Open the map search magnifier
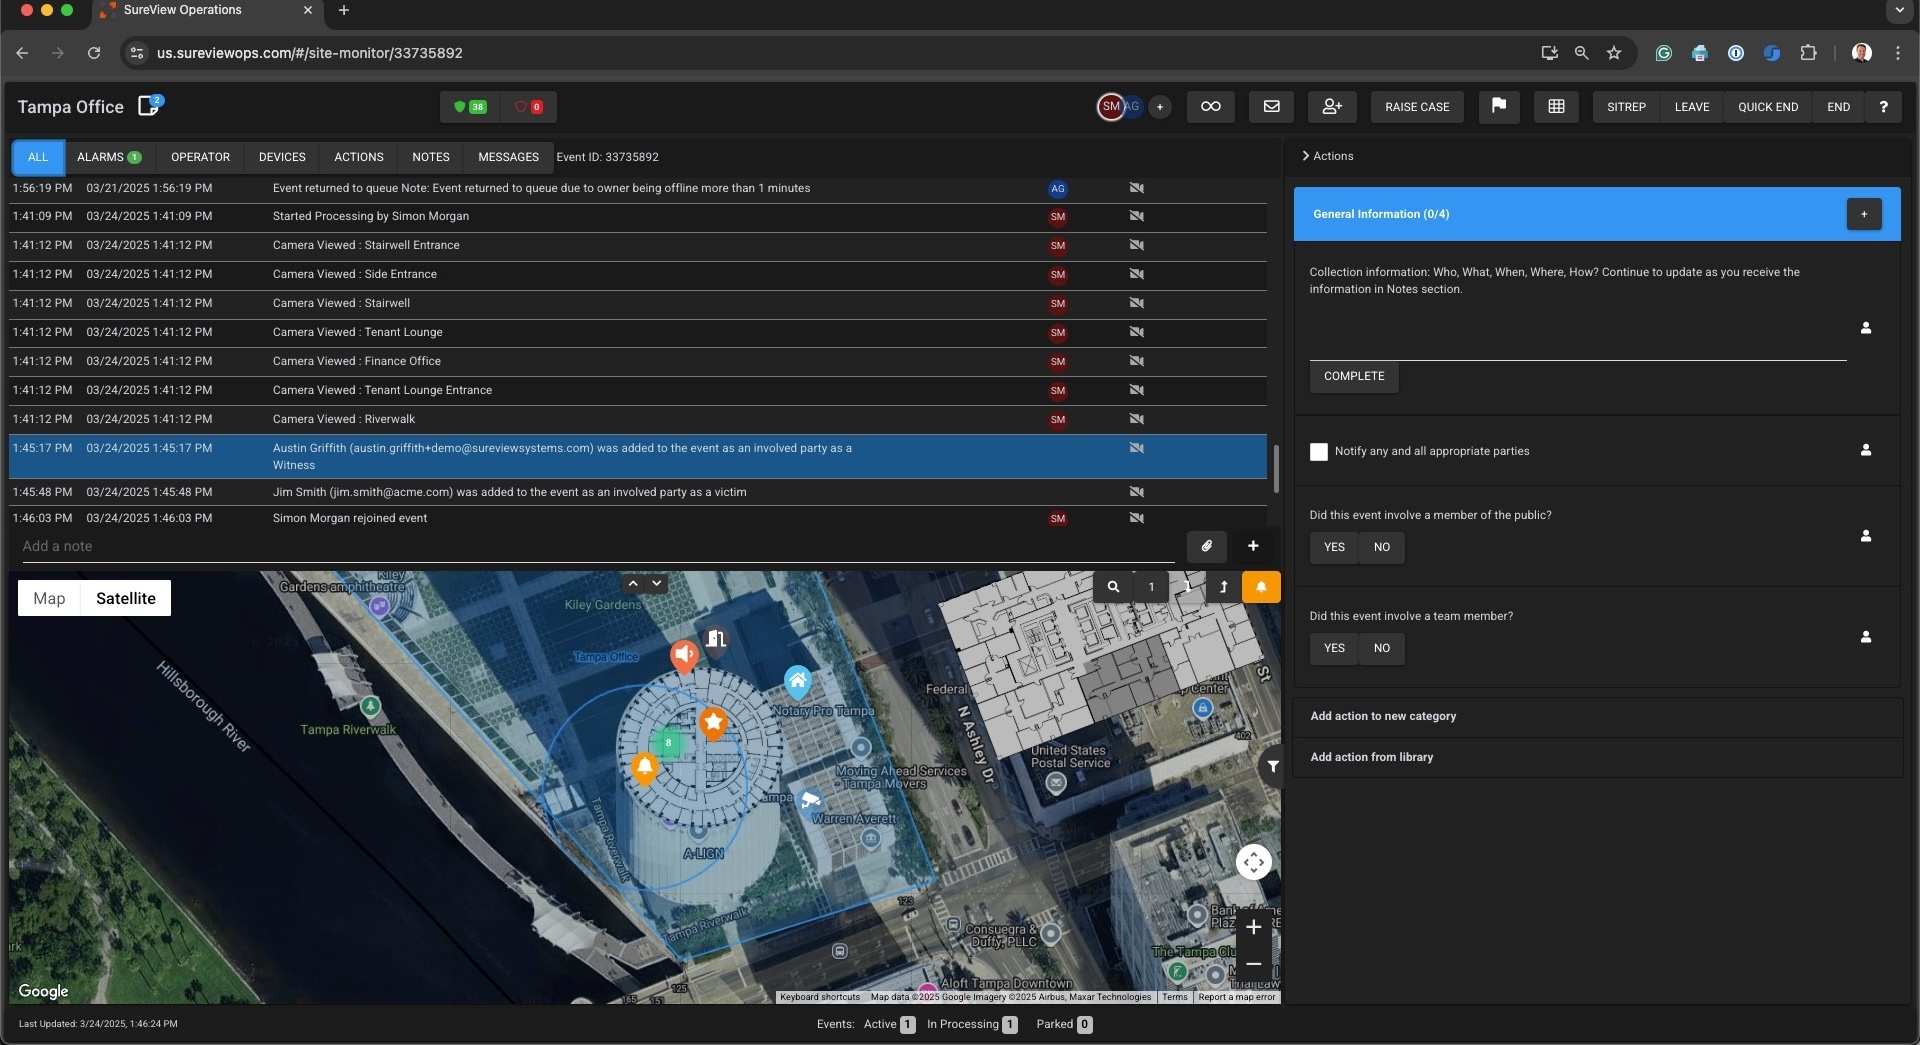This screenshot has height=1045, width=1920. click(x=1113, y=587)
